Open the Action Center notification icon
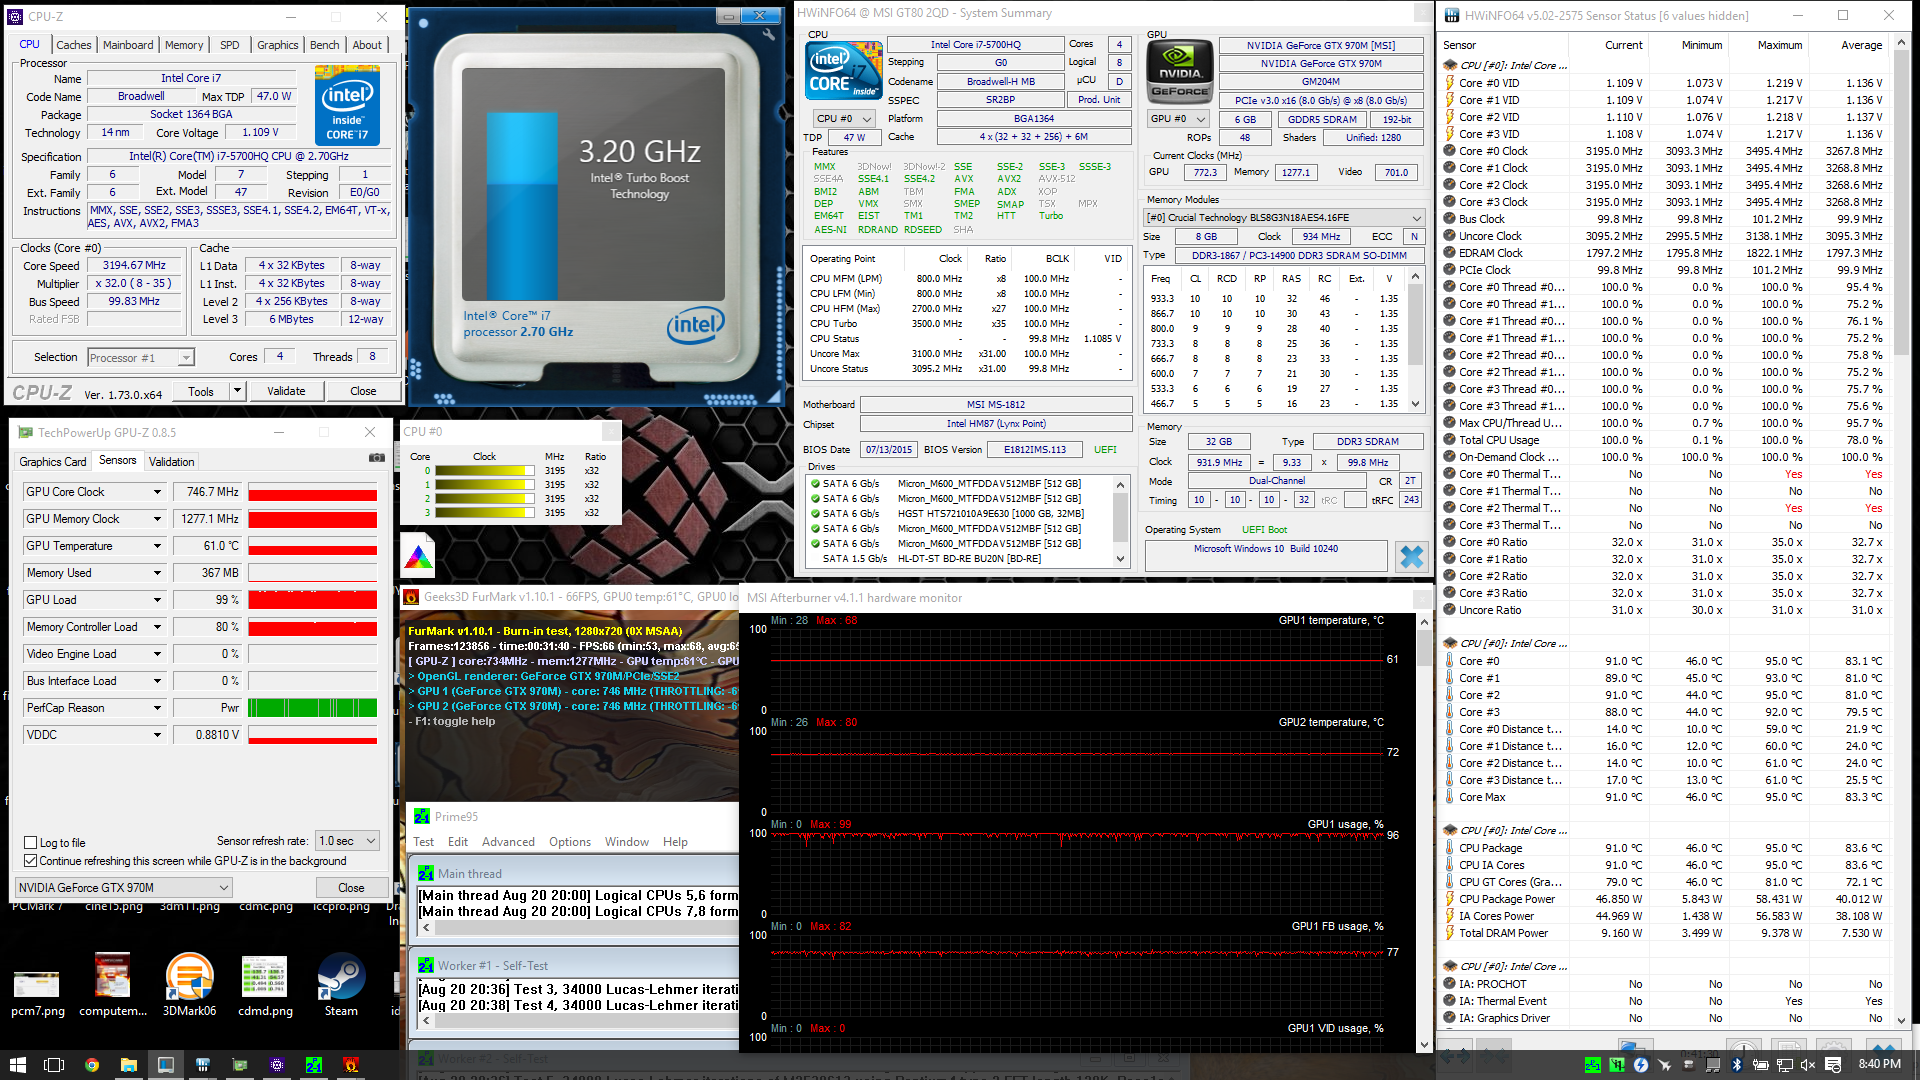This screenshot has width=1920, height=1080. 1833,1065
